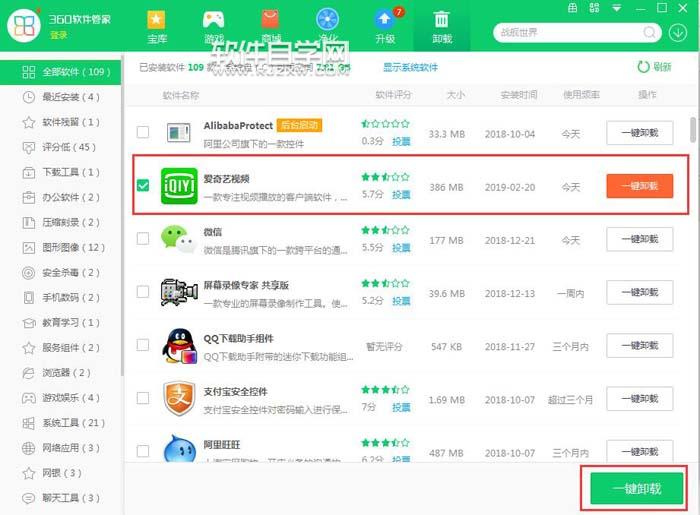The height and width of the screenshot is (515, 700).
Task: Open the 升级 upgrade tab
Action: coord(385,27)
